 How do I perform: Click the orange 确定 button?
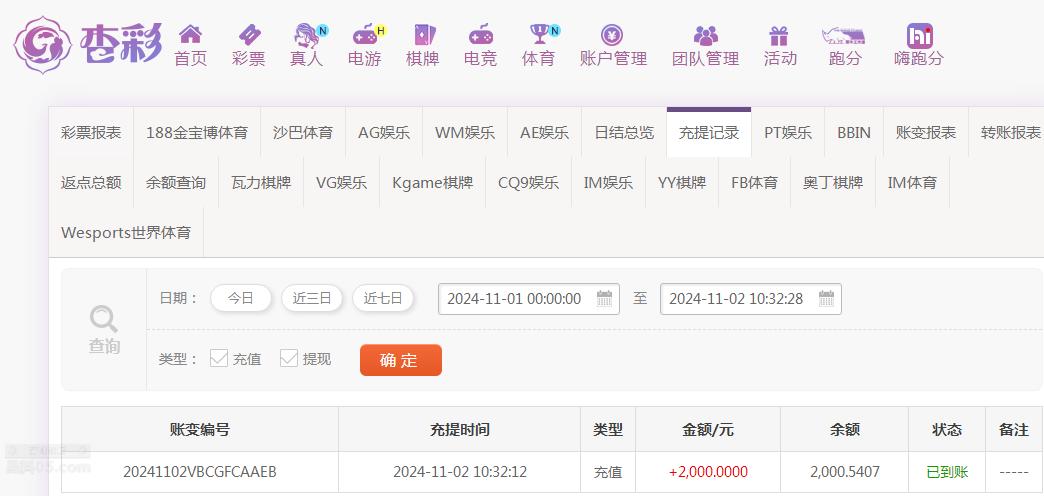click(401, 360)
